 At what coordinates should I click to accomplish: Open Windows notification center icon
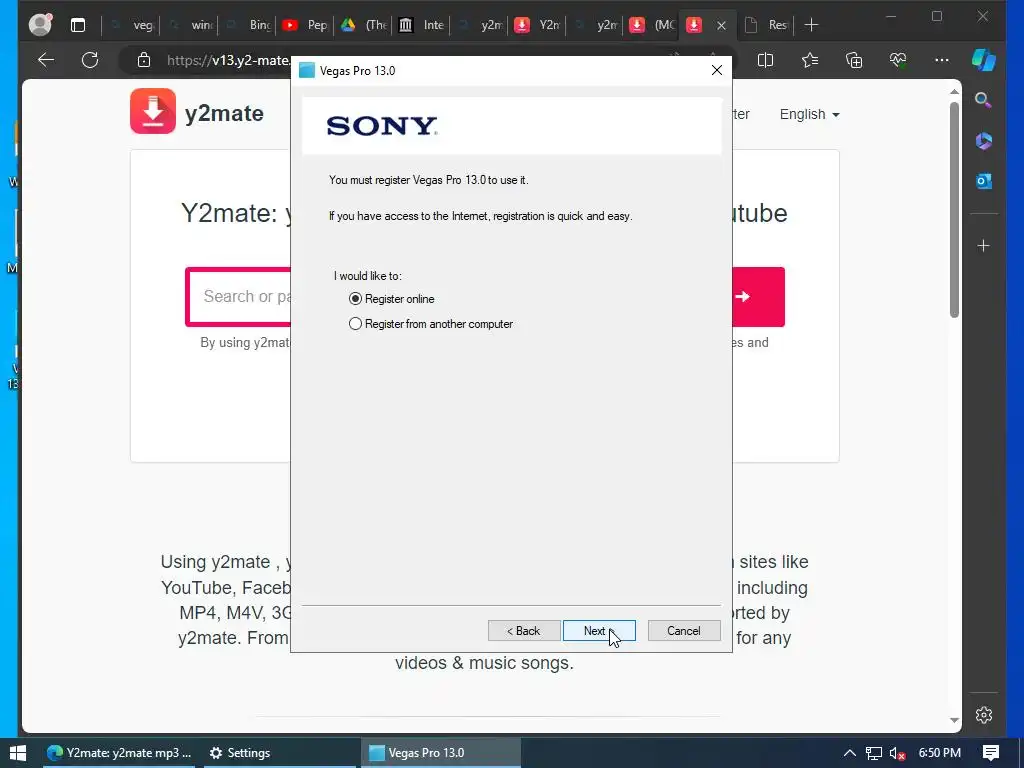tap(991, 753)
